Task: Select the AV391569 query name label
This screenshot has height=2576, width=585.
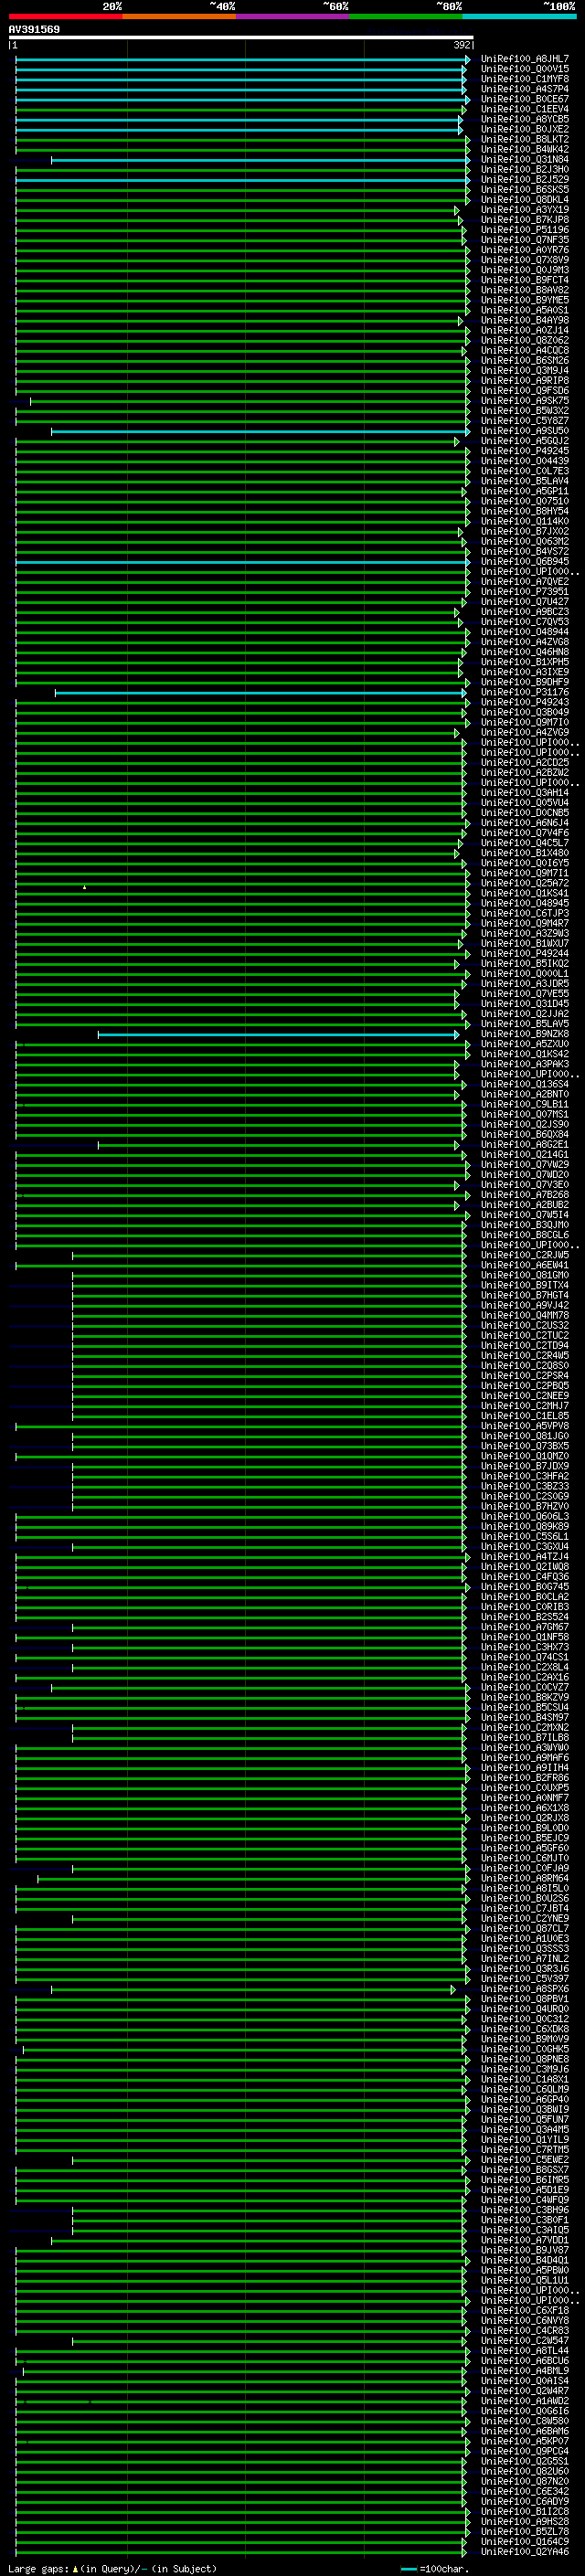Action: tap(34, 29)
